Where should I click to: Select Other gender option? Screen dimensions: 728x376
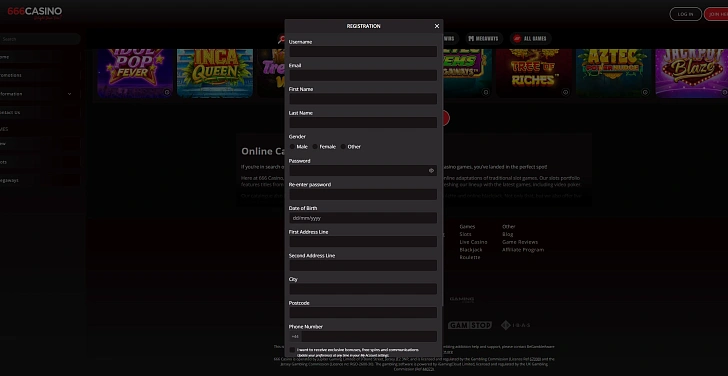(x=343, y=147)
